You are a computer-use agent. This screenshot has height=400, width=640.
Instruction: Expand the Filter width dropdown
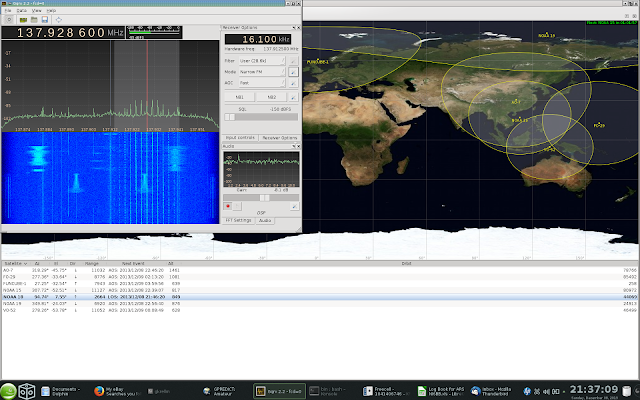tap(260, 60)
